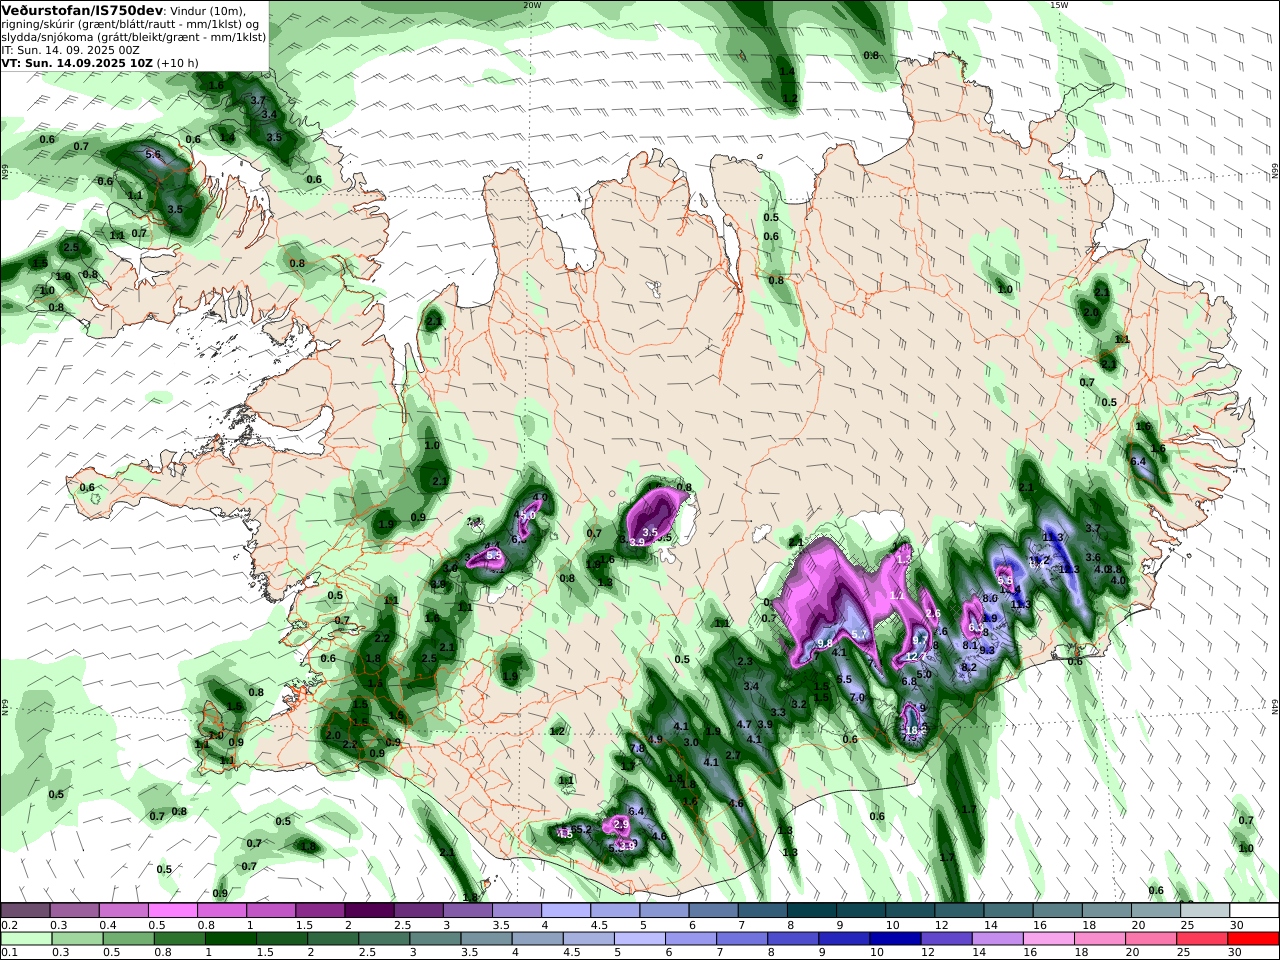Select the pale green 0.1–0.3 rain scale swatch
Screen dimensions: 1280x960
[x=26, y=939]
